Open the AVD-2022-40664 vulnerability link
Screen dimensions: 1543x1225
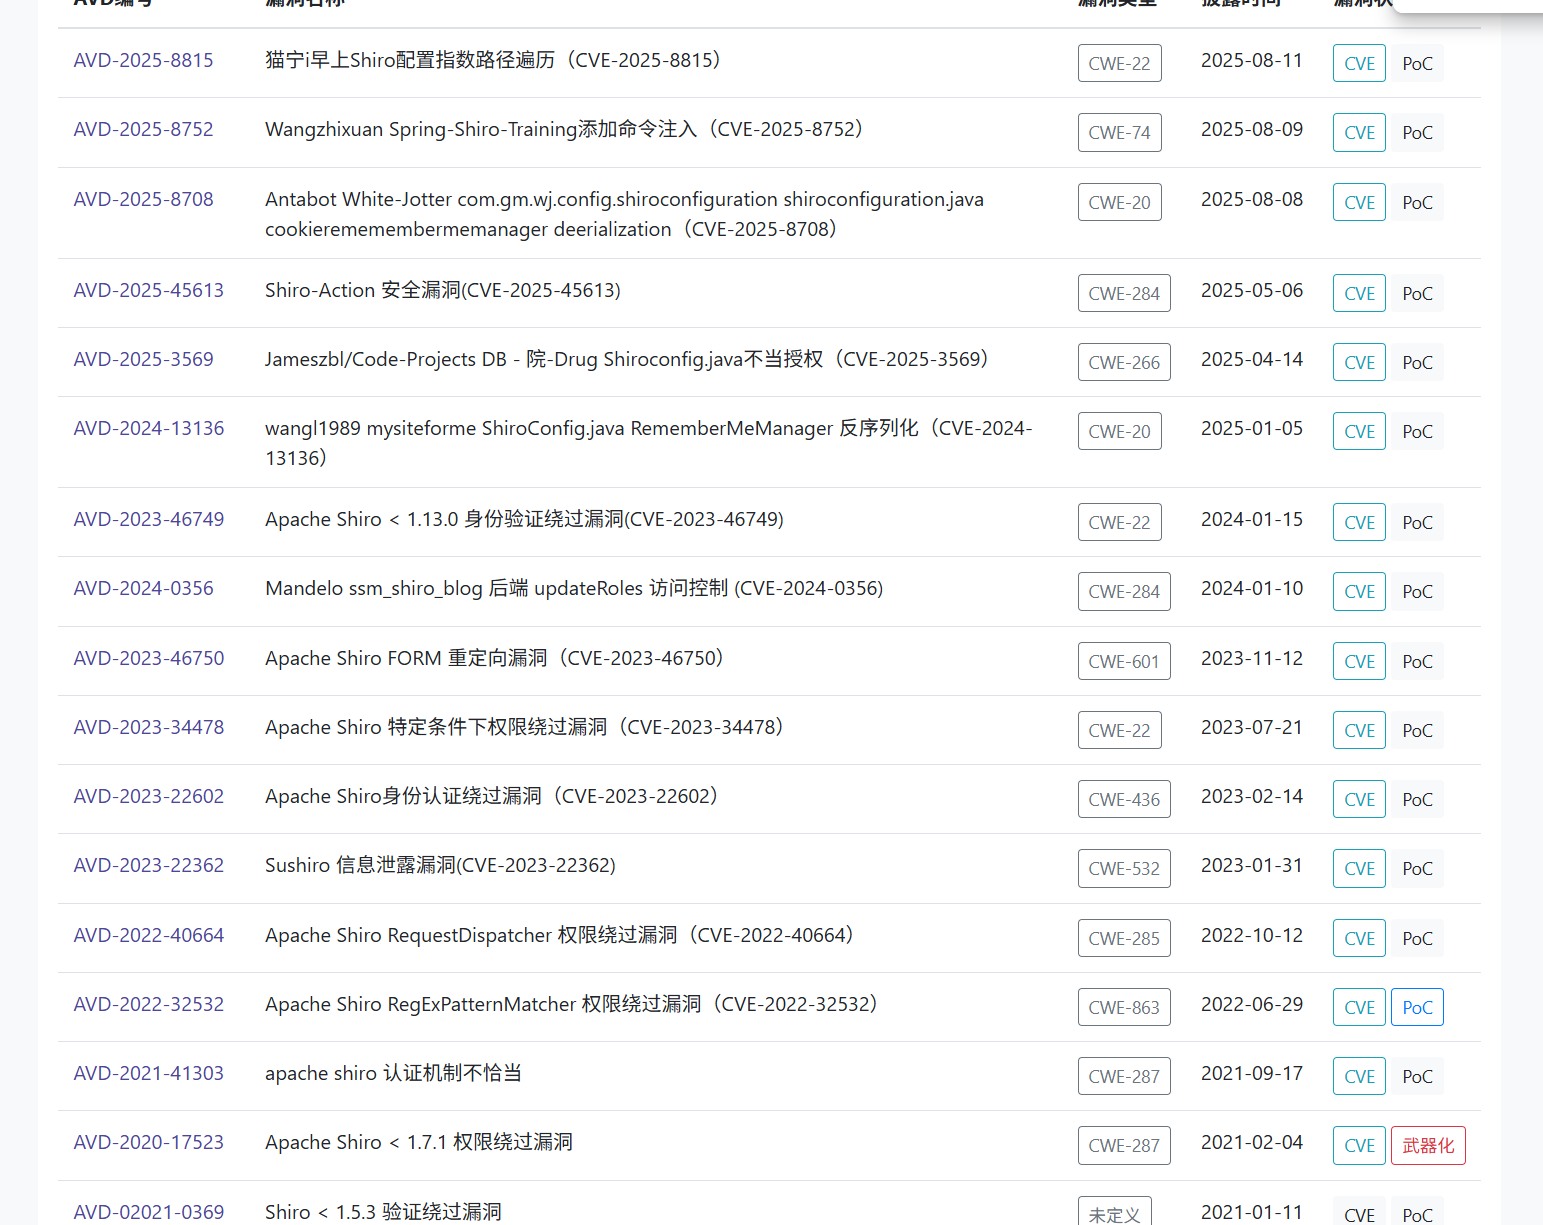pos(149,935)
